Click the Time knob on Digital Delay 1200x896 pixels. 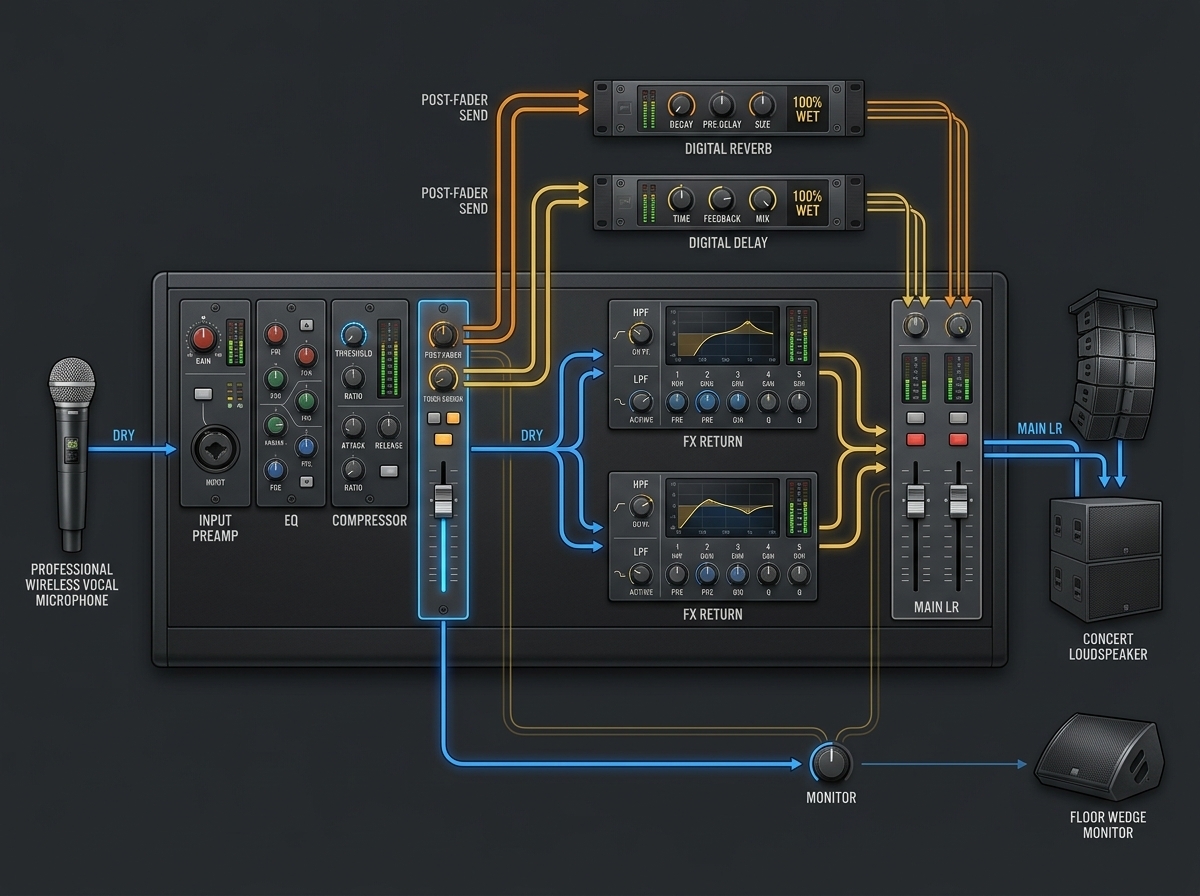[681, 198]
